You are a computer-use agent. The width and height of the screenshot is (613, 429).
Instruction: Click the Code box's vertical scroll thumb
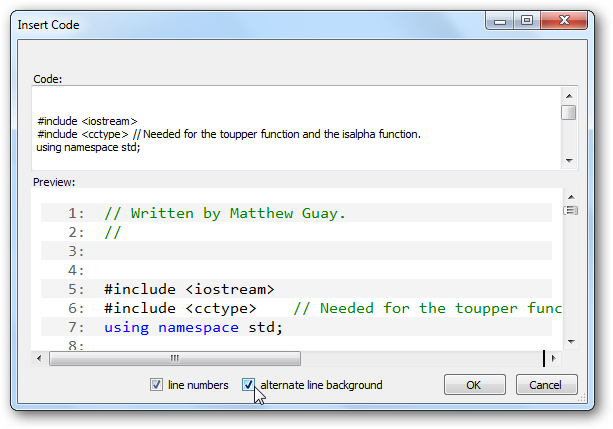(x=568, y=113)
